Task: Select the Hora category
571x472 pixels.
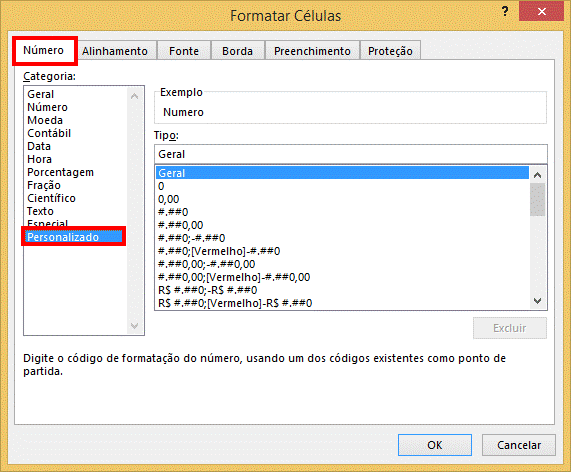Action: [39, 159]
